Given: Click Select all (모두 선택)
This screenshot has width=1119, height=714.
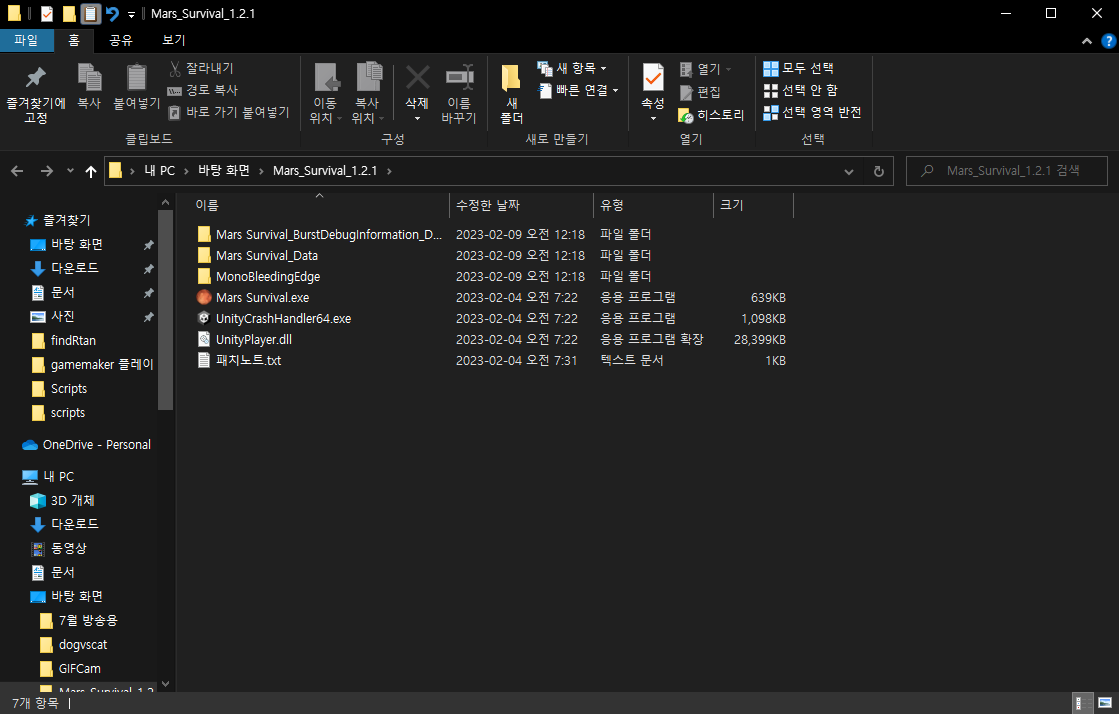Looking at the screenshot, I should (799, 68).
